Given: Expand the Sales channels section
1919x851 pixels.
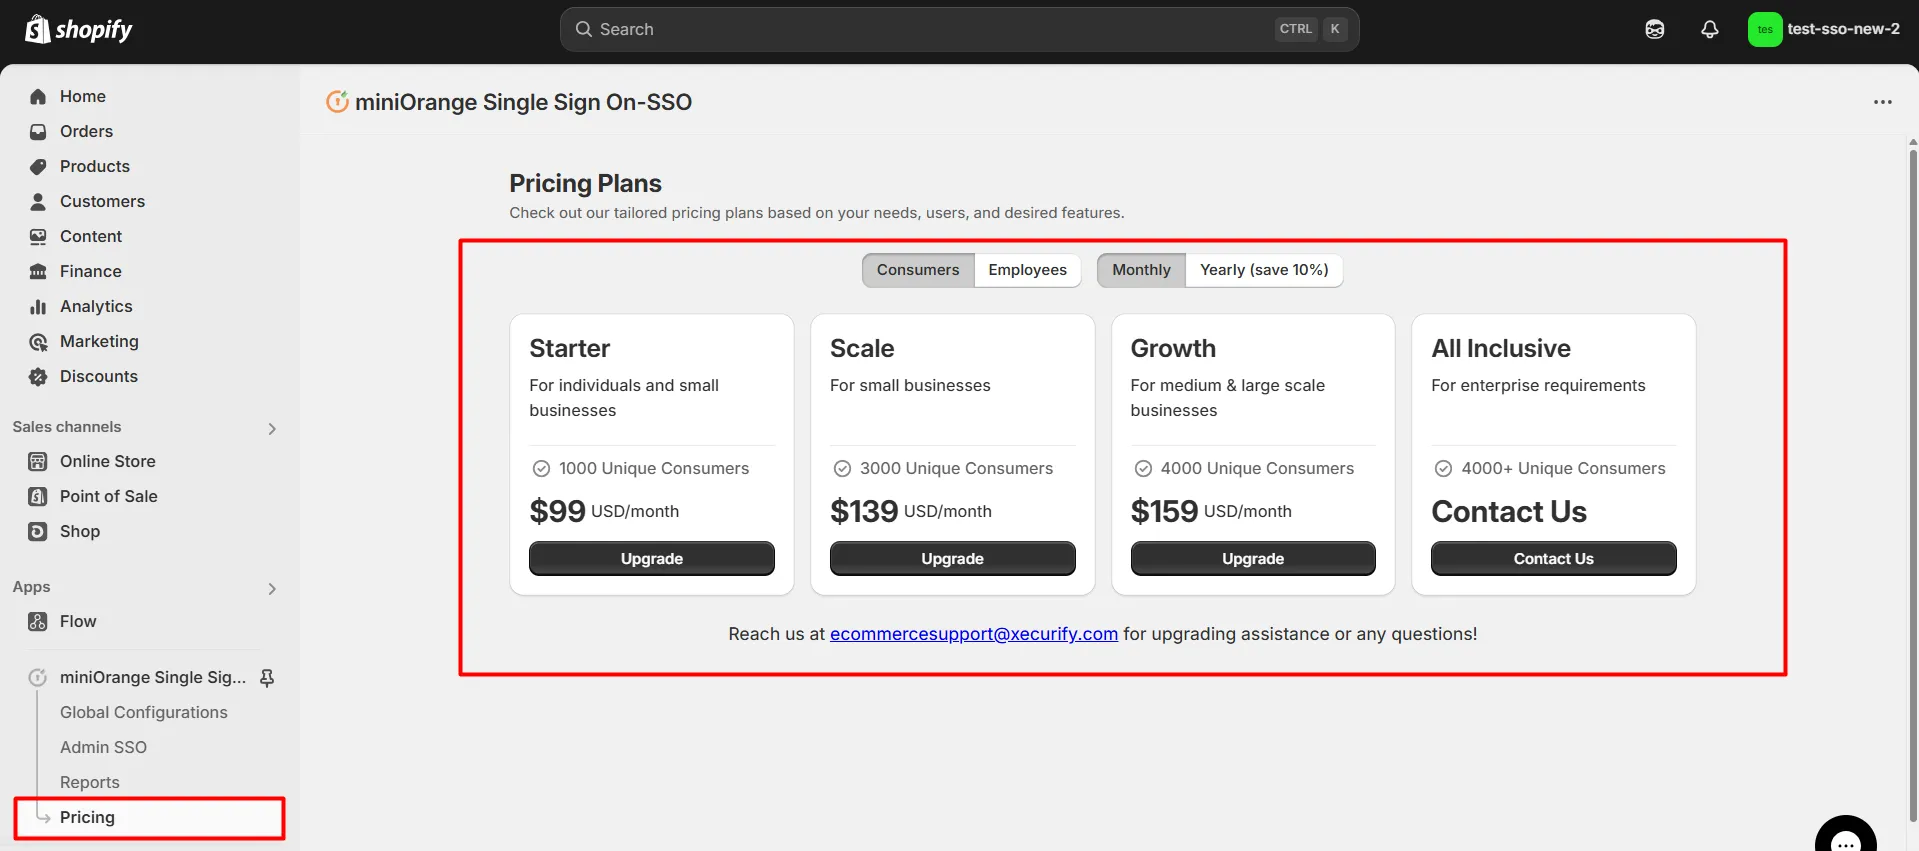Looking at the screenshot, I should click(x=272, y=428).
